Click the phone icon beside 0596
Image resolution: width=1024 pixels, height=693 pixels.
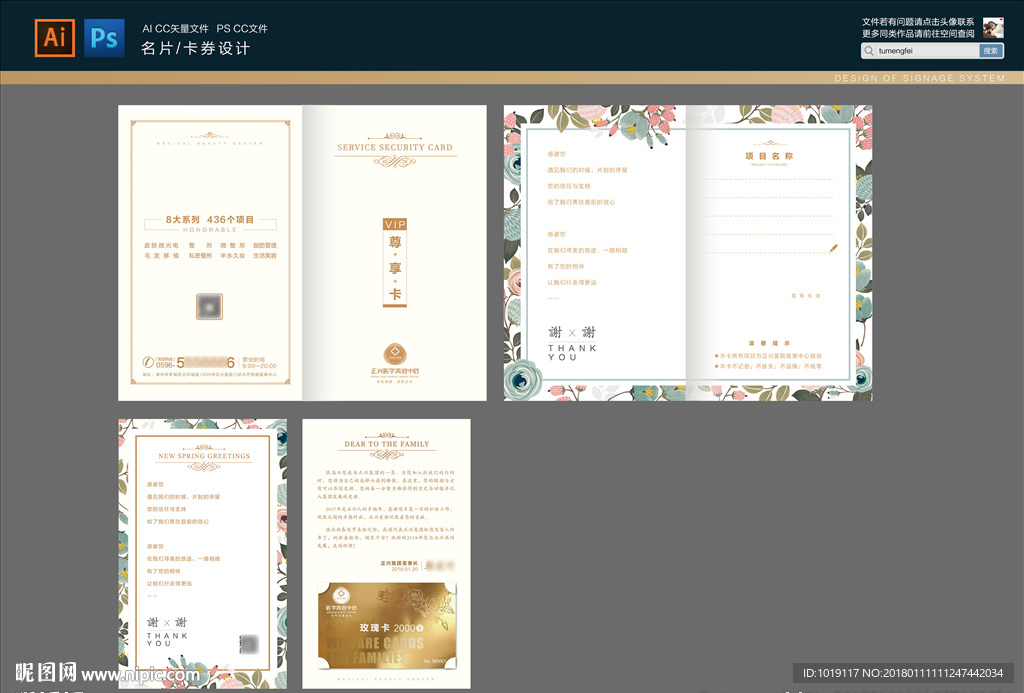(148, 362)
